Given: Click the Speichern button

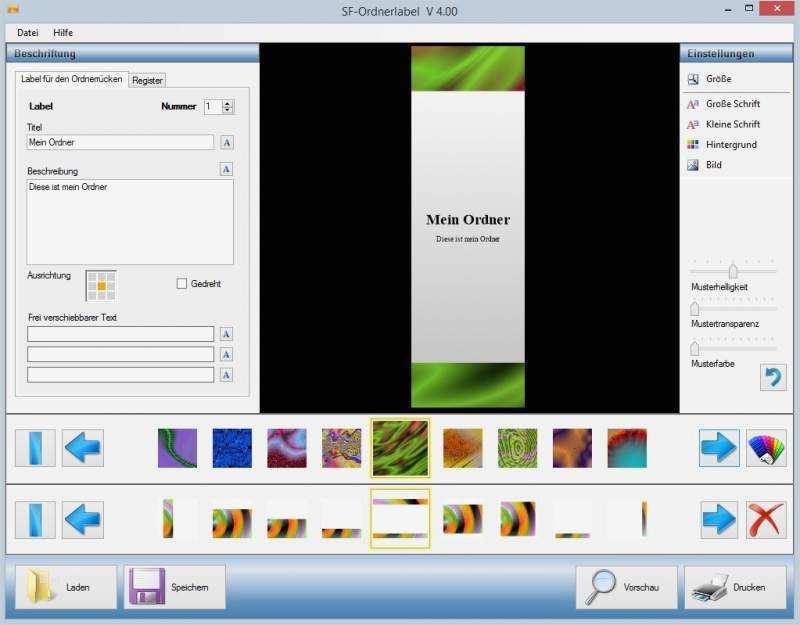Looking at the screenshot, I should tap(174, 587).
